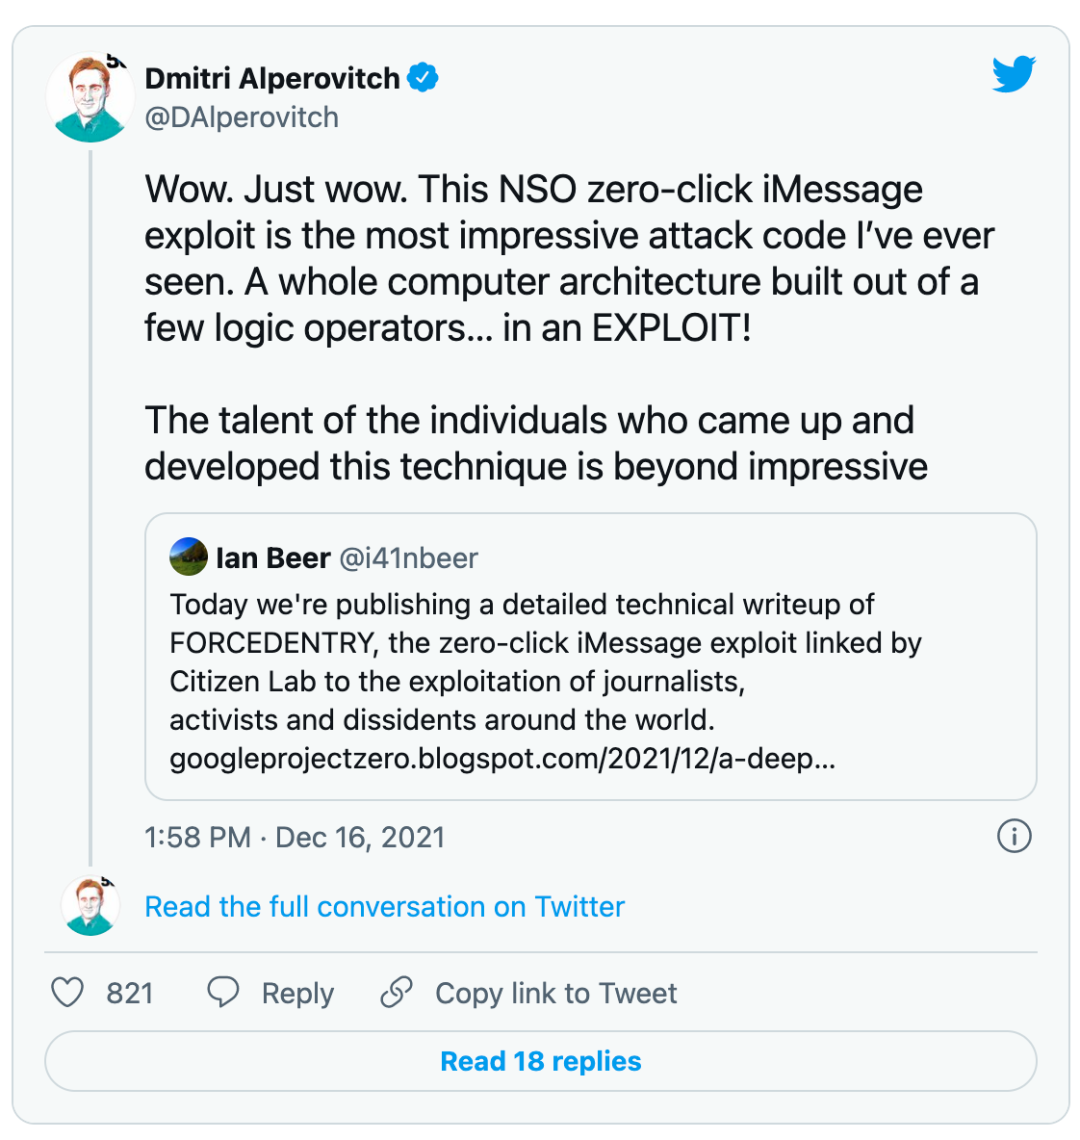
Task: Click Ian Beer's small avatar
Action: point(189,557)
